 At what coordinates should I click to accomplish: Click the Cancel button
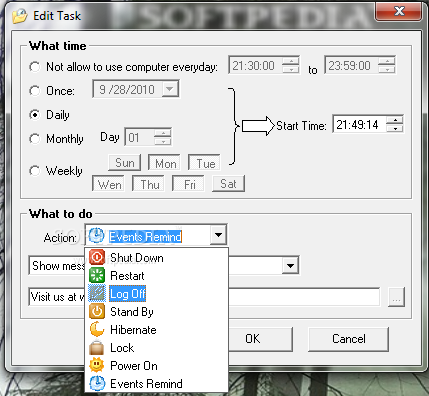click(349, 339)
